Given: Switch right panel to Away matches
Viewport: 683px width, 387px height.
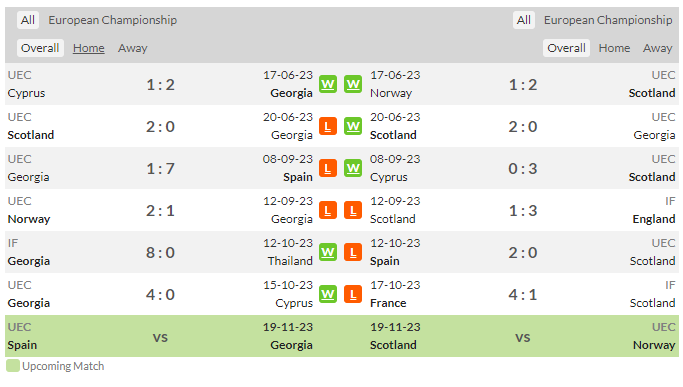Looking at the screenshot, I should (658, 48).
